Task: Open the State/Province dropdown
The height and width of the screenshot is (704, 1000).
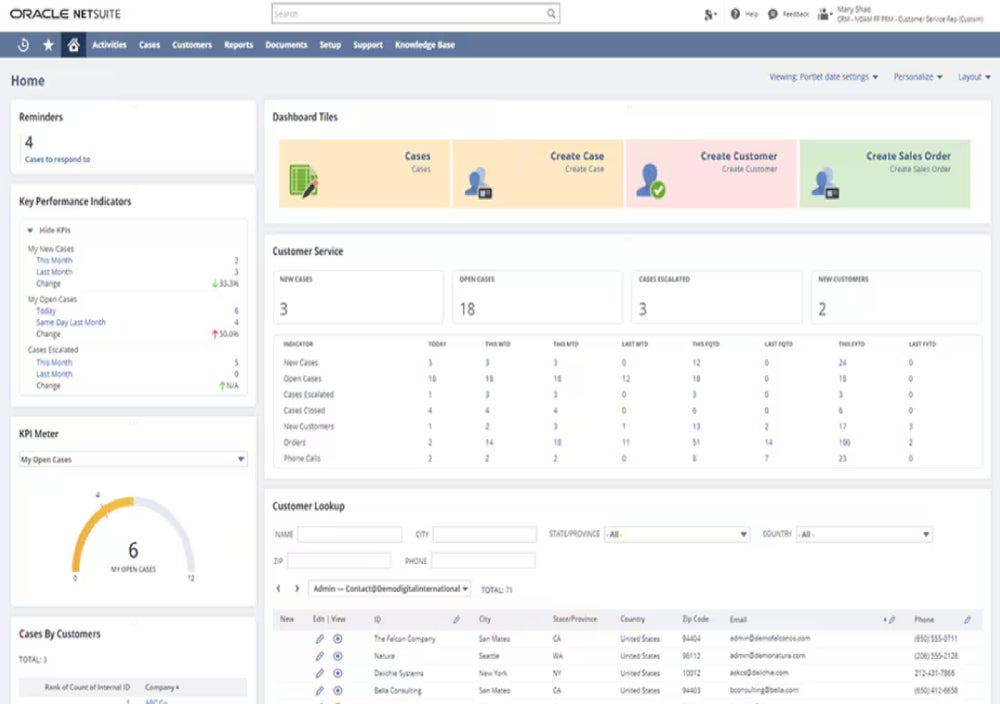Action: point(677,534)
